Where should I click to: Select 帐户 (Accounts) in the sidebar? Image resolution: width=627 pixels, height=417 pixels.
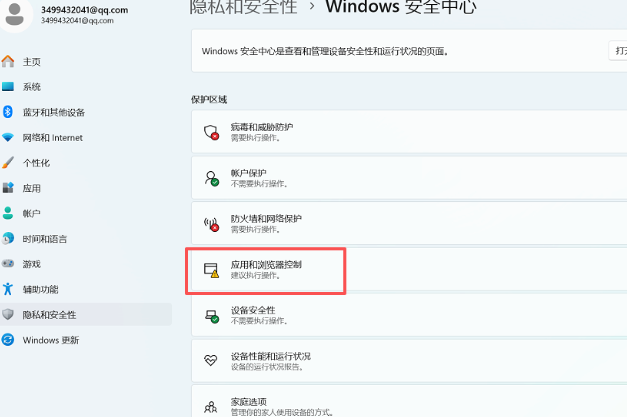pos(32,213)
